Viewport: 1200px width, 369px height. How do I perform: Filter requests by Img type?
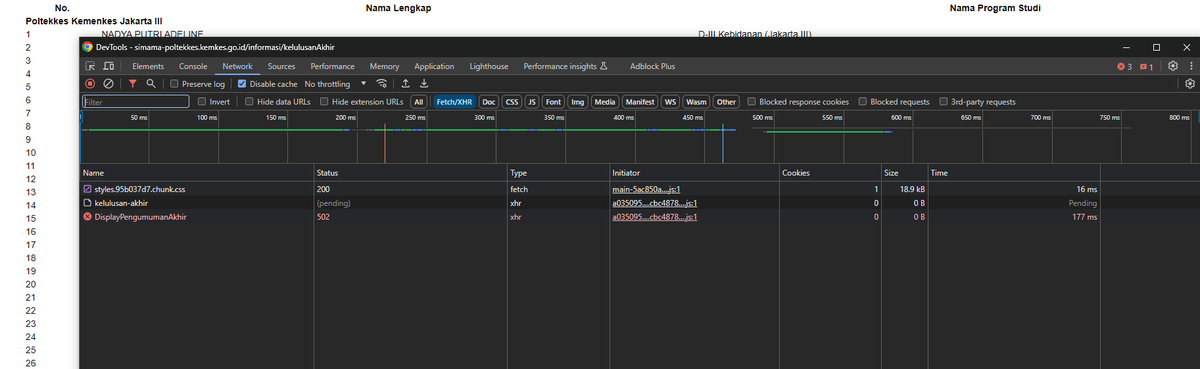(x=577, y=102)
